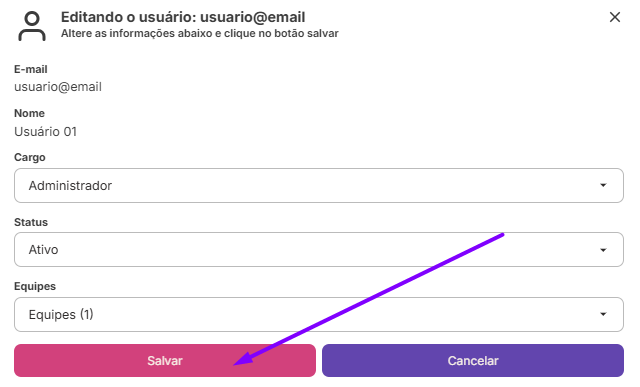Select the Ativo status field

(319, 249)
